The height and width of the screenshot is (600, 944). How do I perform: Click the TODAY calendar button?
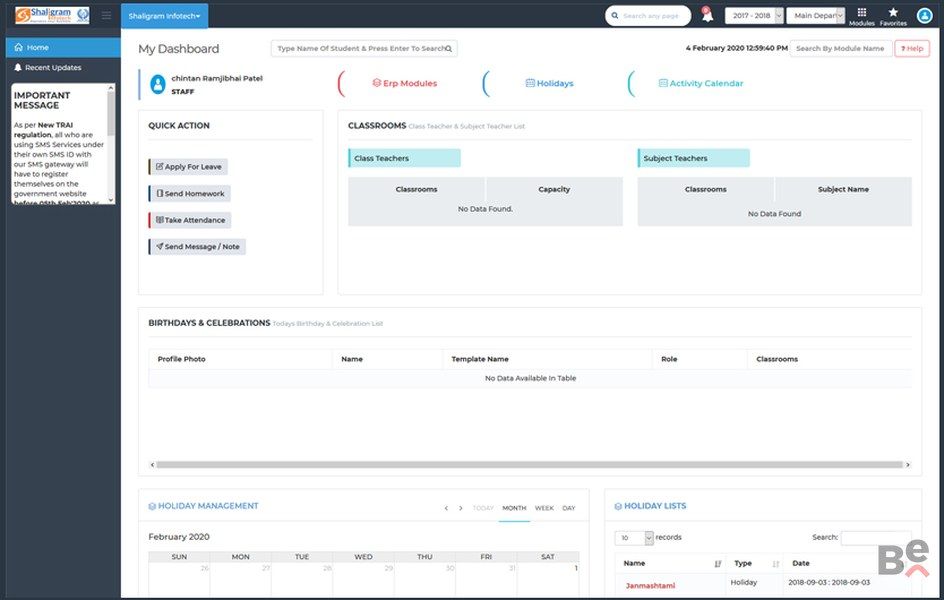pos(483,509)
